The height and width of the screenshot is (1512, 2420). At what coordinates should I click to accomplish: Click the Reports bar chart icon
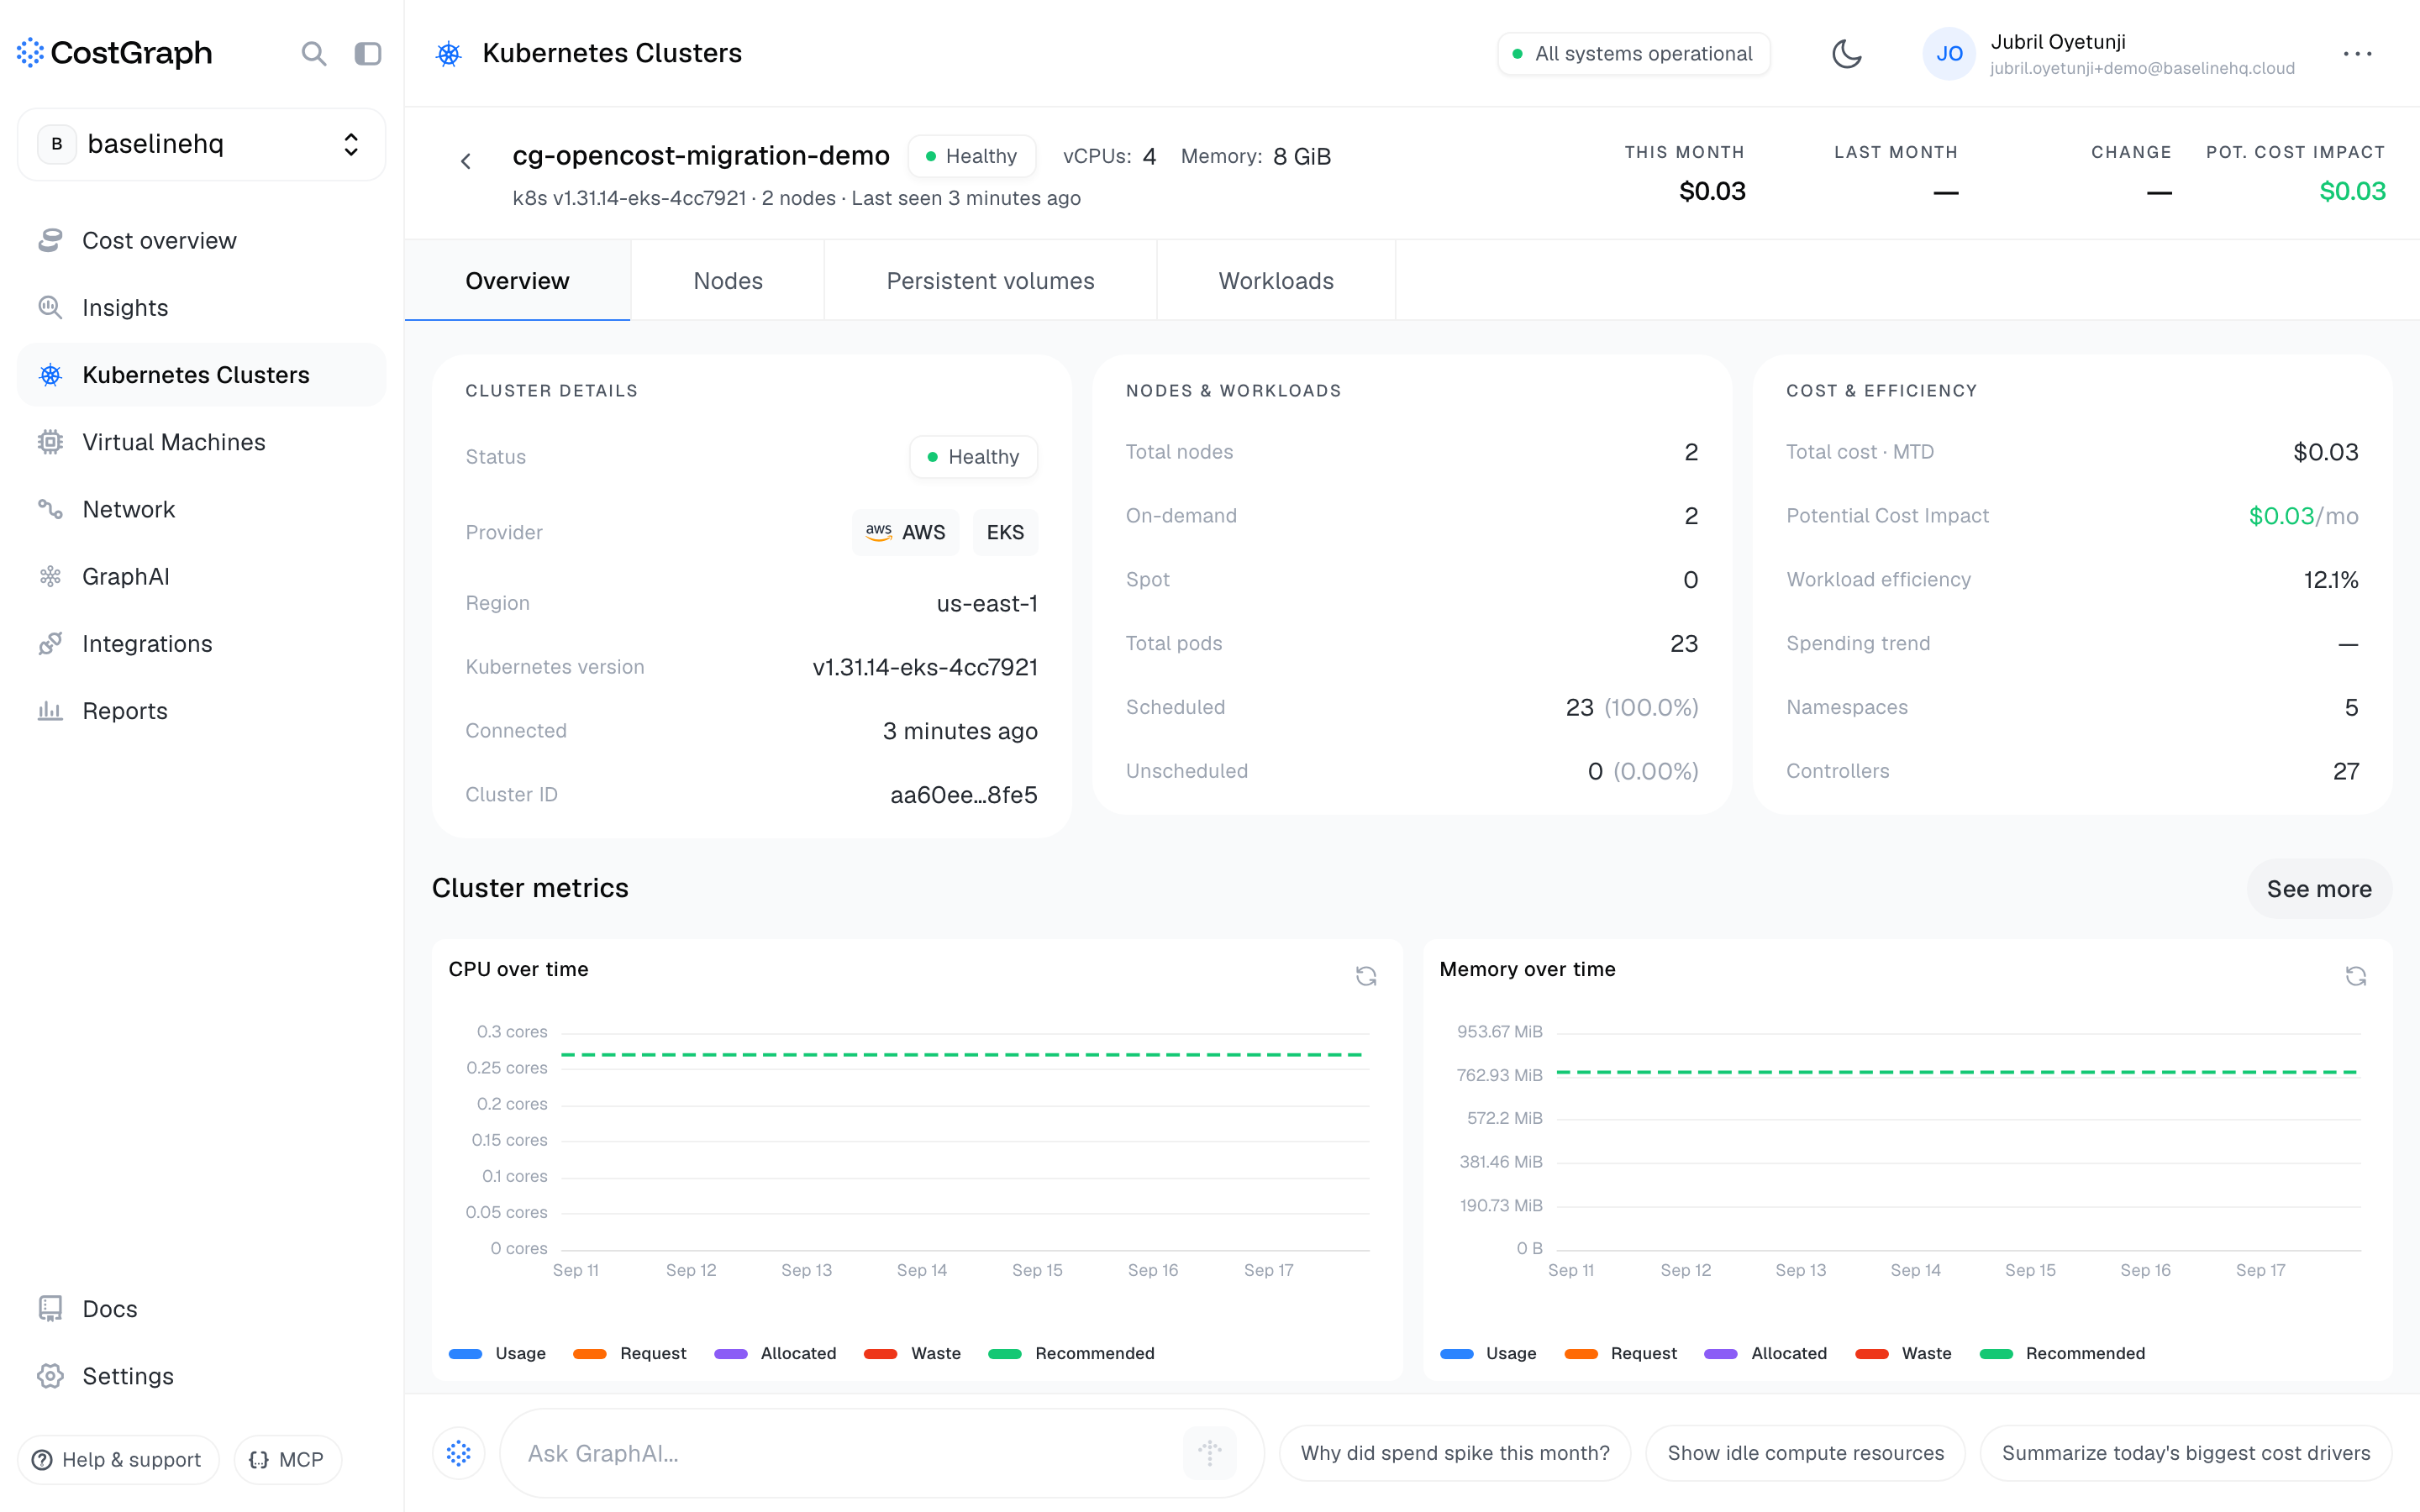(x=50, y=711)
